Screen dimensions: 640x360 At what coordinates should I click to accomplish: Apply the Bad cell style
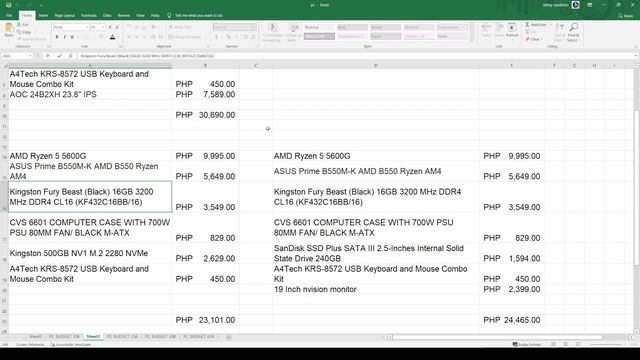(x=352, y=27)
